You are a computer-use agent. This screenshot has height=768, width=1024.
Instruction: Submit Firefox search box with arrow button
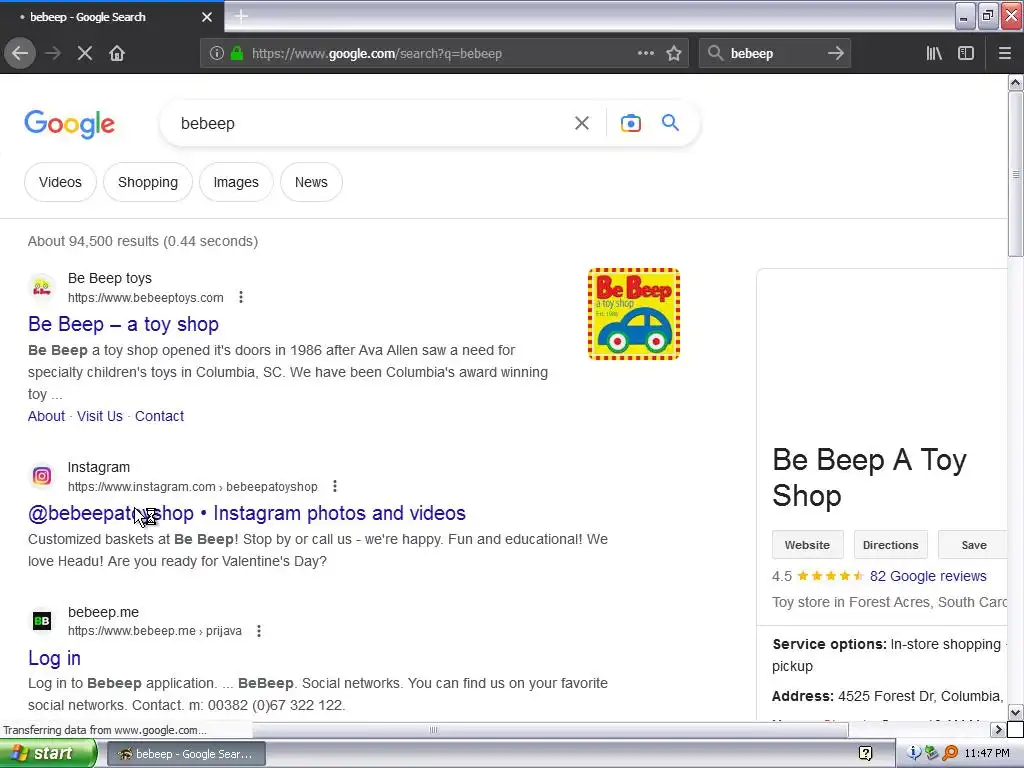[836, 54]
